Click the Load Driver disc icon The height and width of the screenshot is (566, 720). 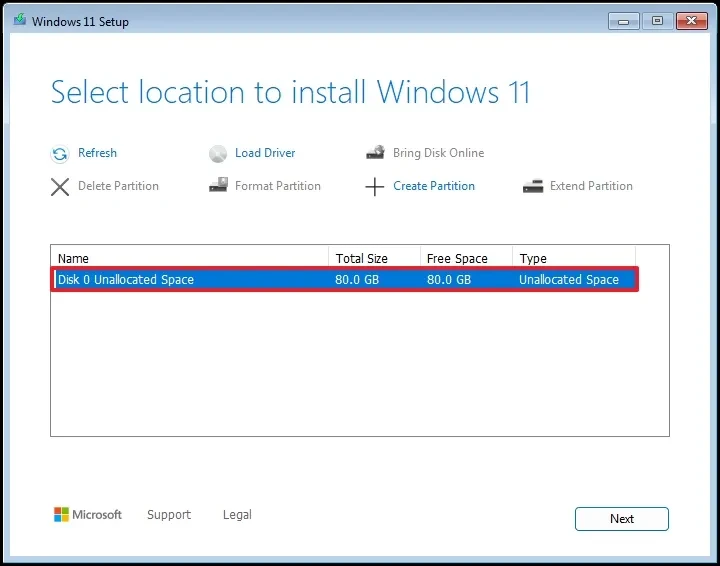tap(218, 154)
